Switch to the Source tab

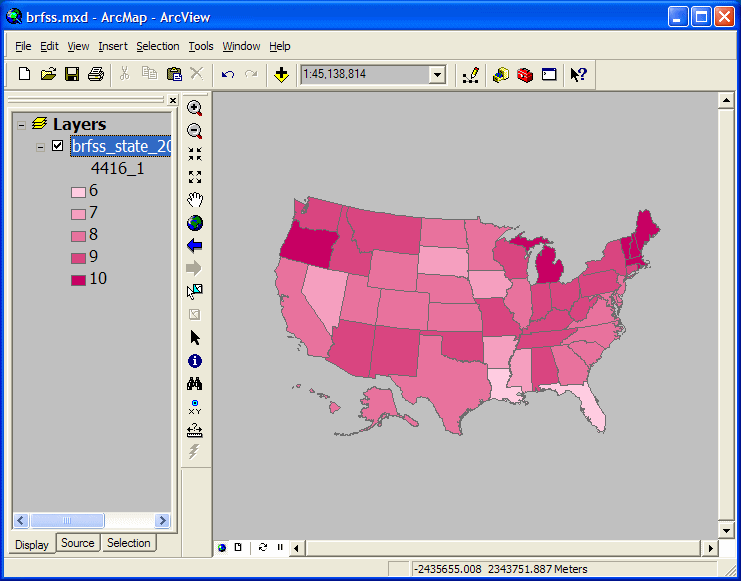tap(77, 544)
